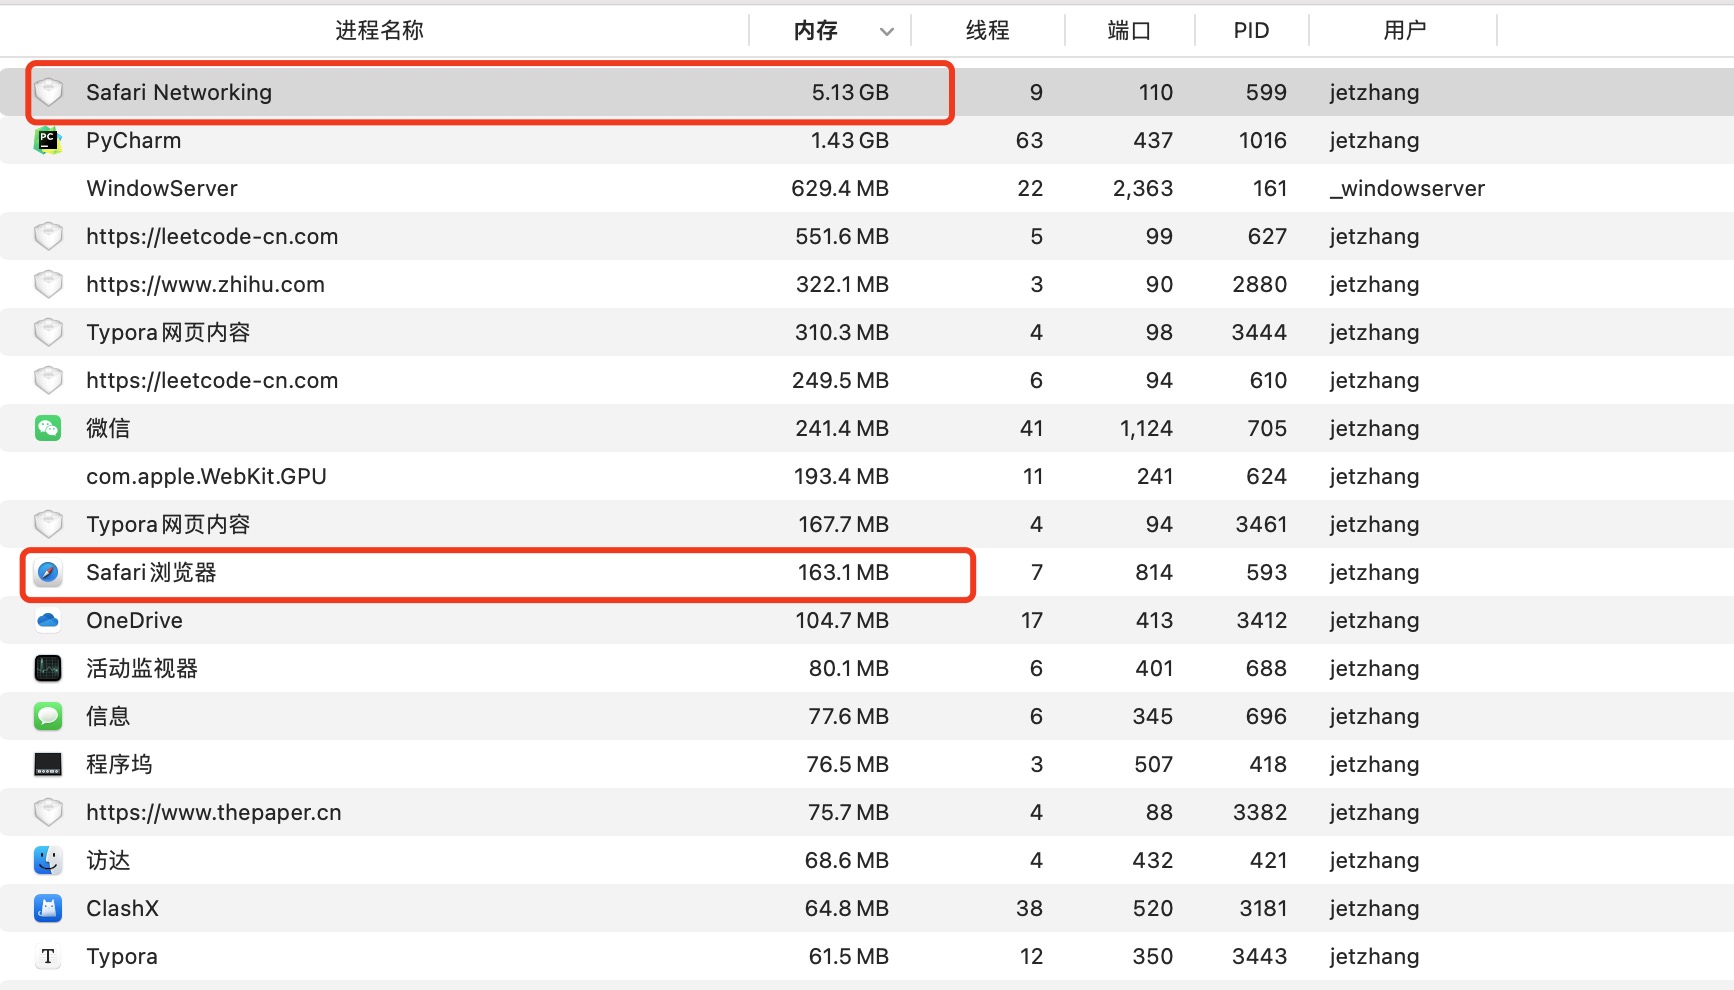Click the Activity Monitor (活动监视器) icon
The image size is (1734, 990).
pos(48,668)
